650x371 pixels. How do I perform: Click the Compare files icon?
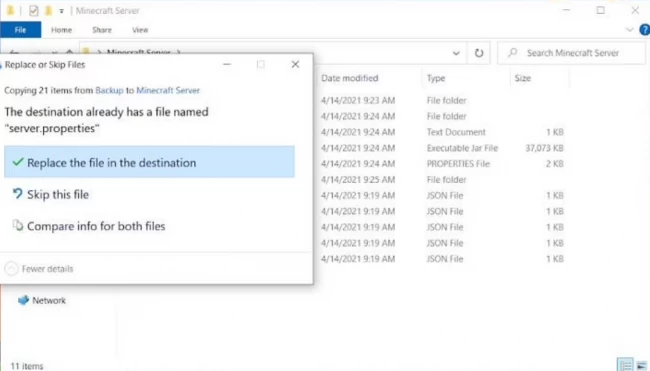(x=17, y=225)
